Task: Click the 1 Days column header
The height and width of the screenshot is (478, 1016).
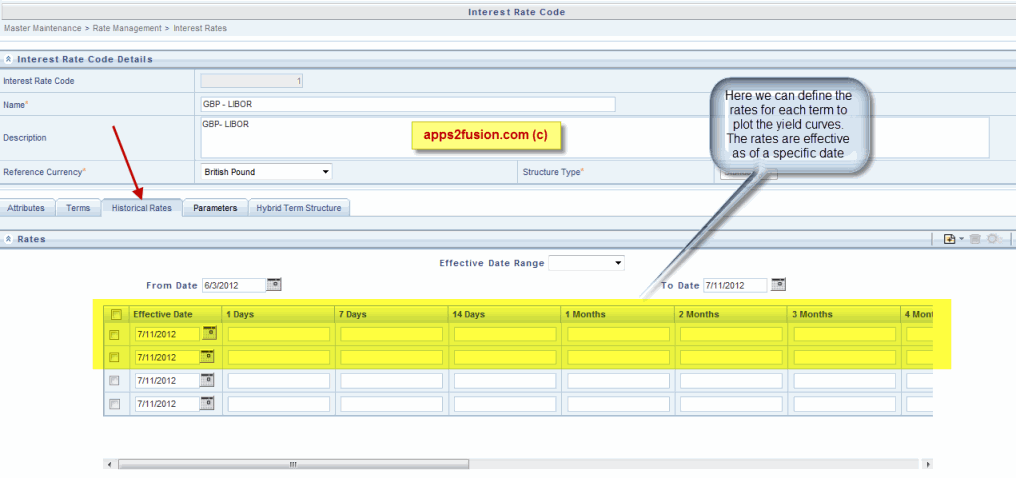Action: (279, 314)
